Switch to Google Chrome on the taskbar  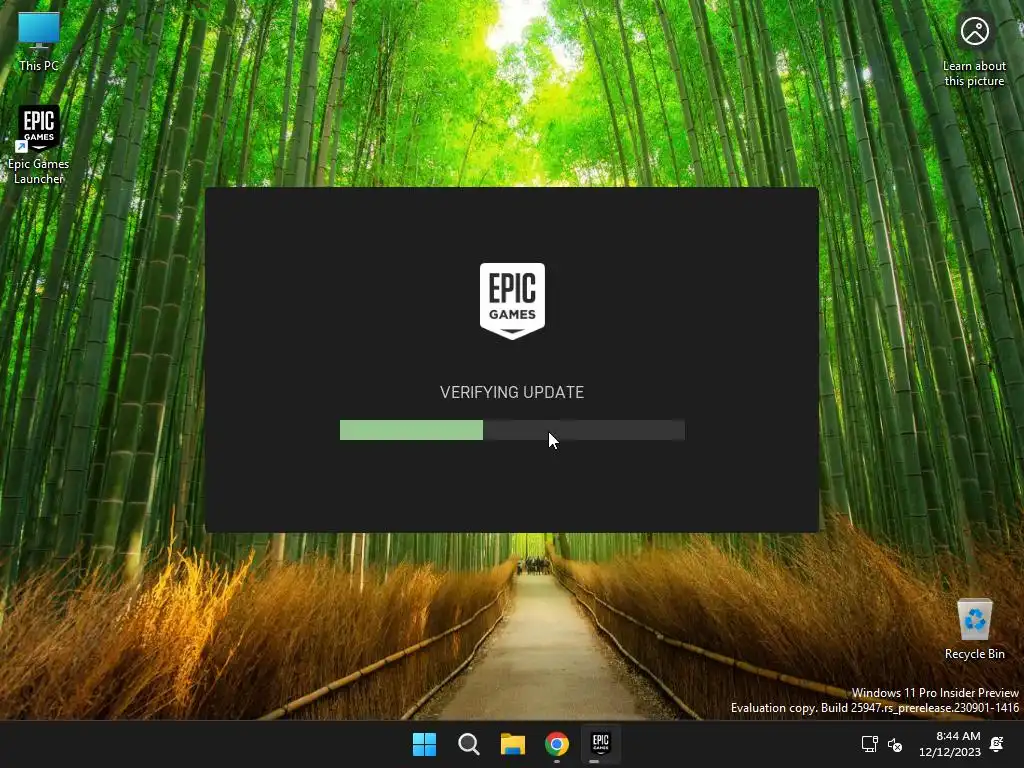point(556,744)
